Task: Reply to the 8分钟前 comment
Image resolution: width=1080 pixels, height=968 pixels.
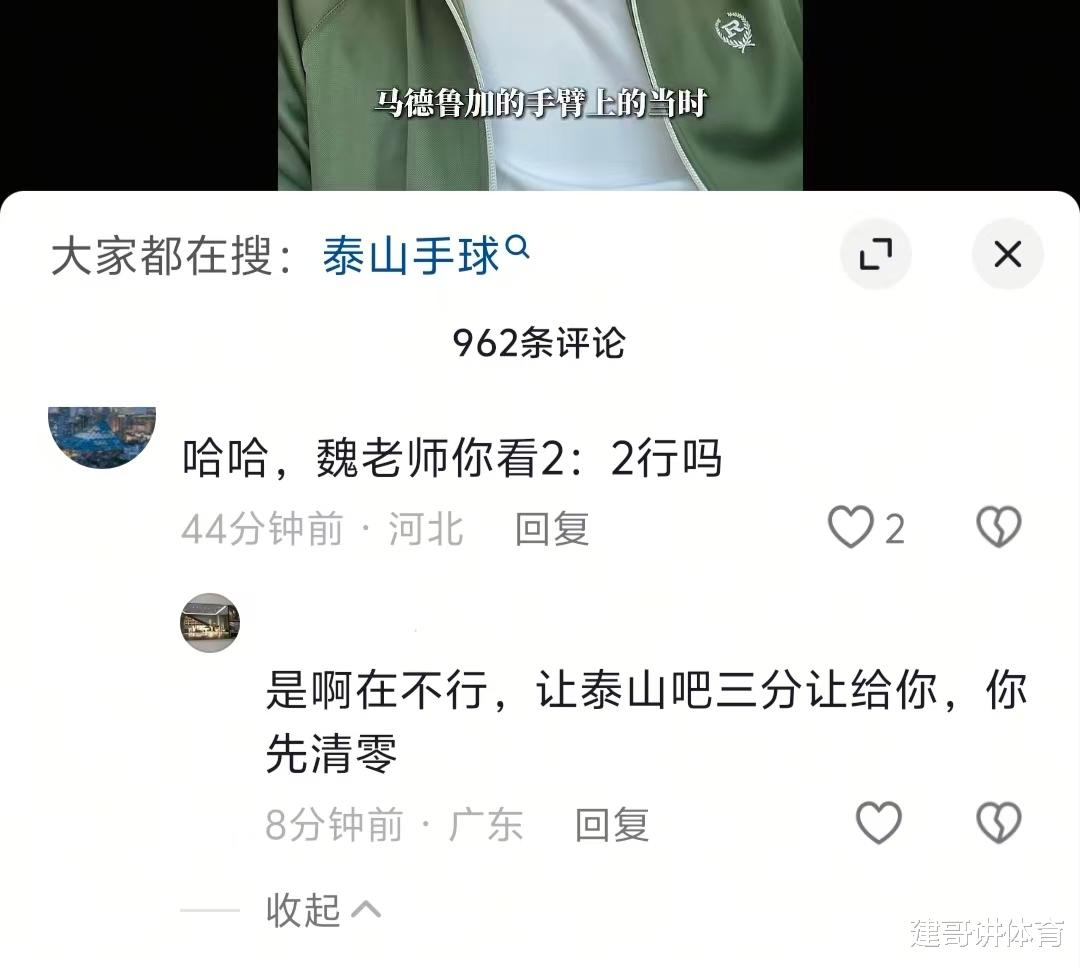Action: point(612,825)
